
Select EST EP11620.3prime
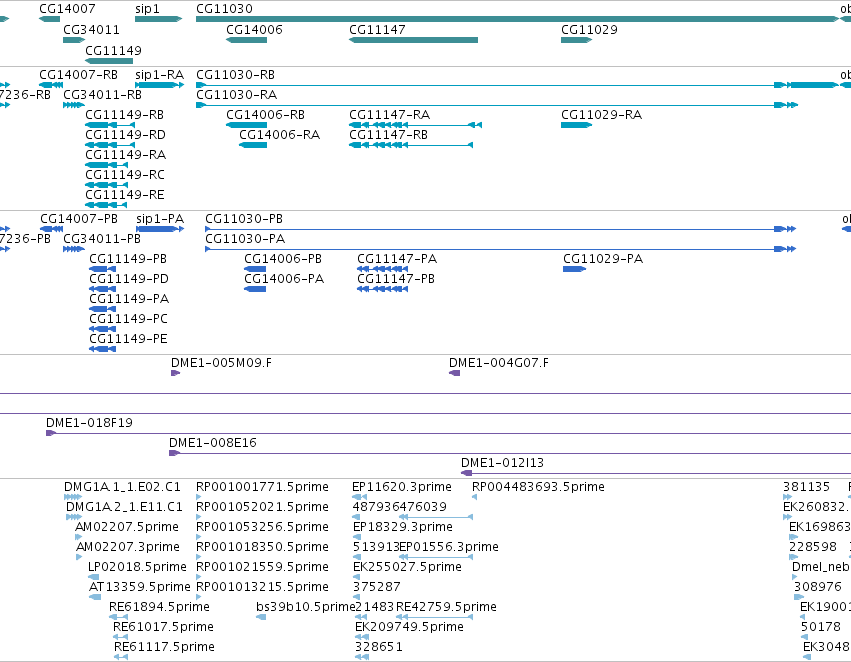click(360, 496)
